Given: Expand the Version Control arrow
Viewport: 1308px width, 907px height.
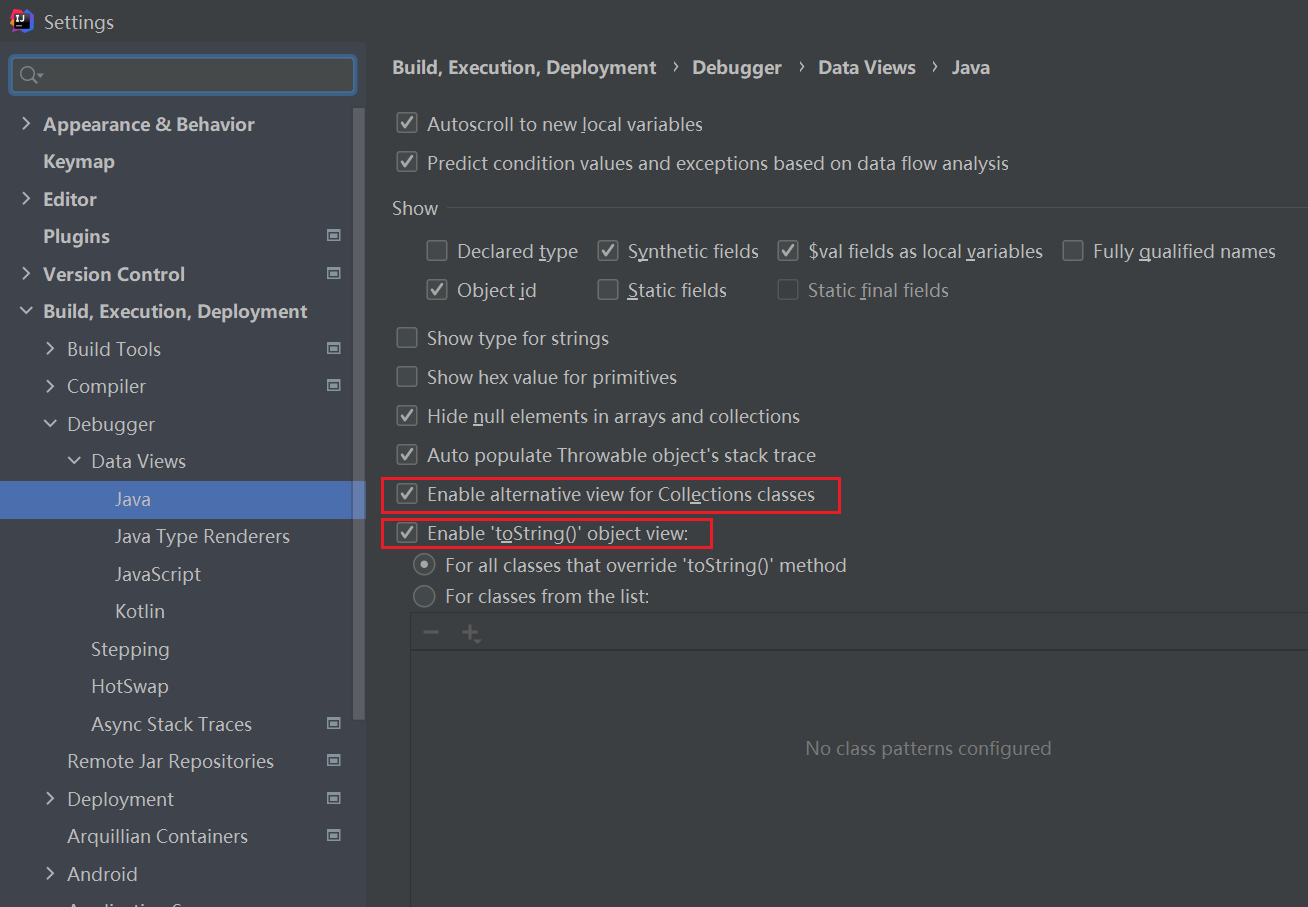Looking at the screenshot, I should pos(26,274).
